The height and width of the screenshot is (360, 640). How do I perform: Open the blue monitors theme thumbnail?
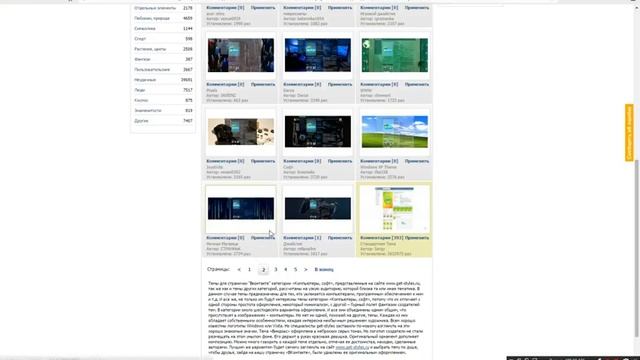pos(318,55)
